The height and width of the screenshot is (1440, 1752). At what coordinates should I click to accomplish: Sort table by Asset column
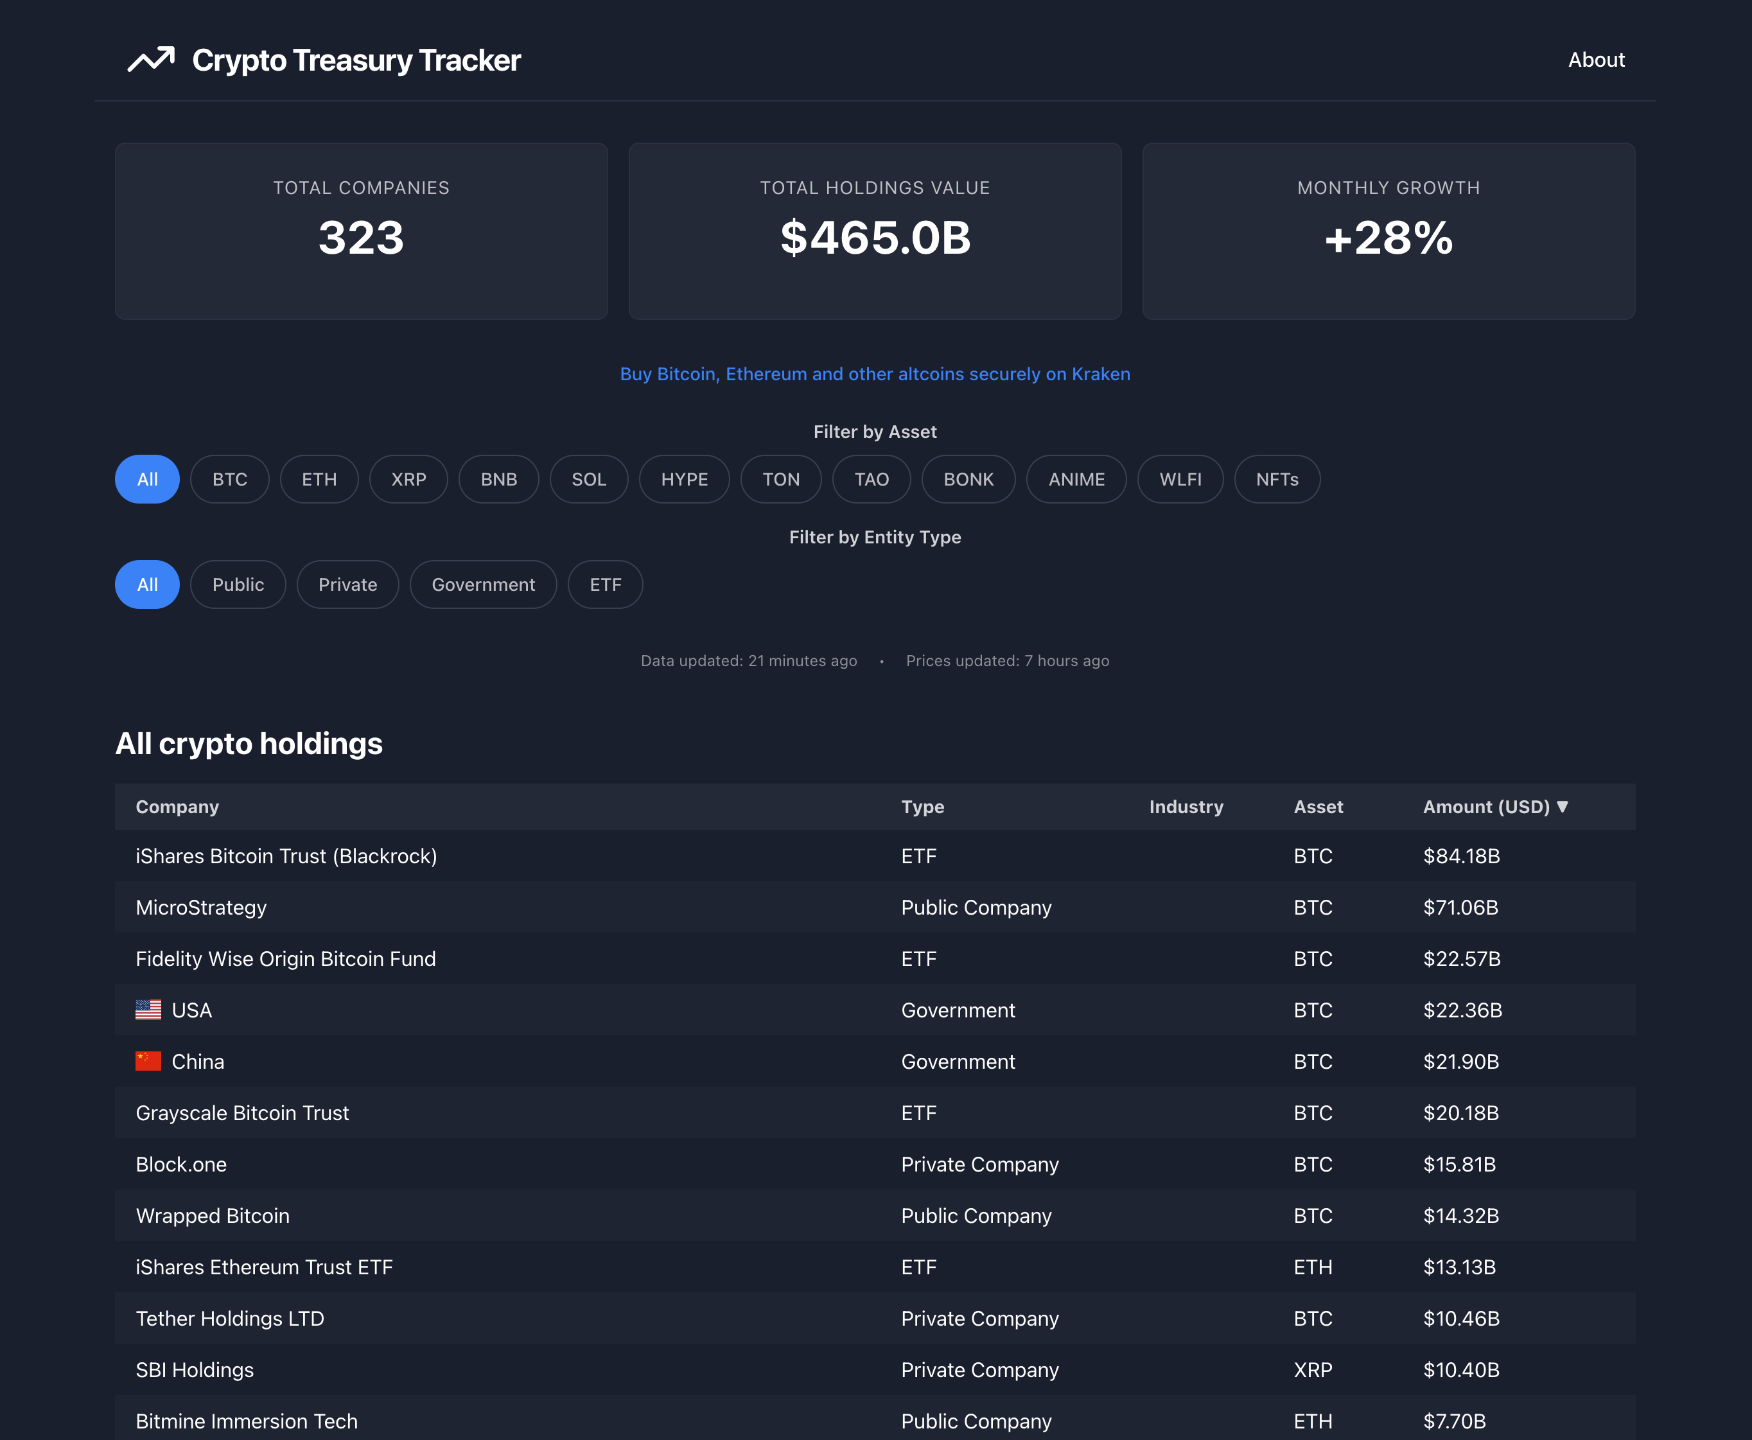1318,806
